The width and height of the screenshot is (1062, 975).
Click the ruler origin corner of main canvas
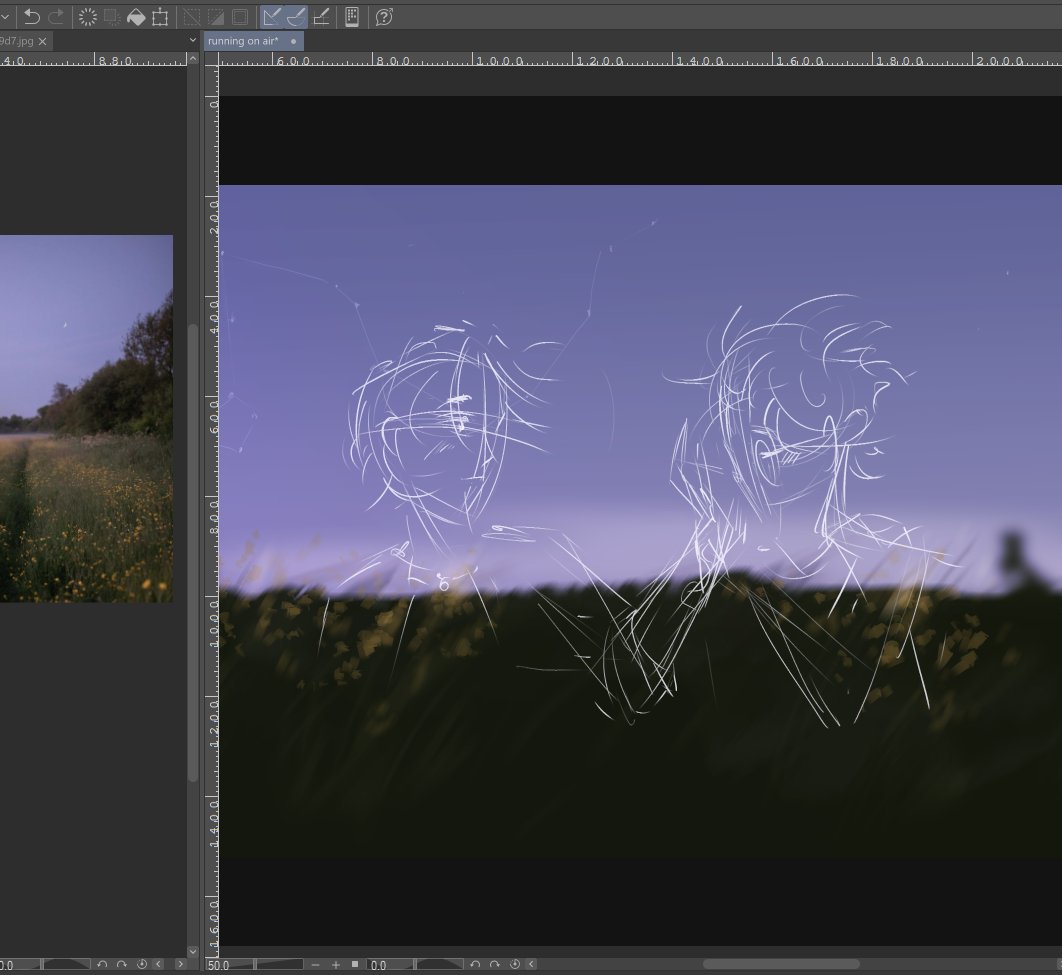[211, 60]
